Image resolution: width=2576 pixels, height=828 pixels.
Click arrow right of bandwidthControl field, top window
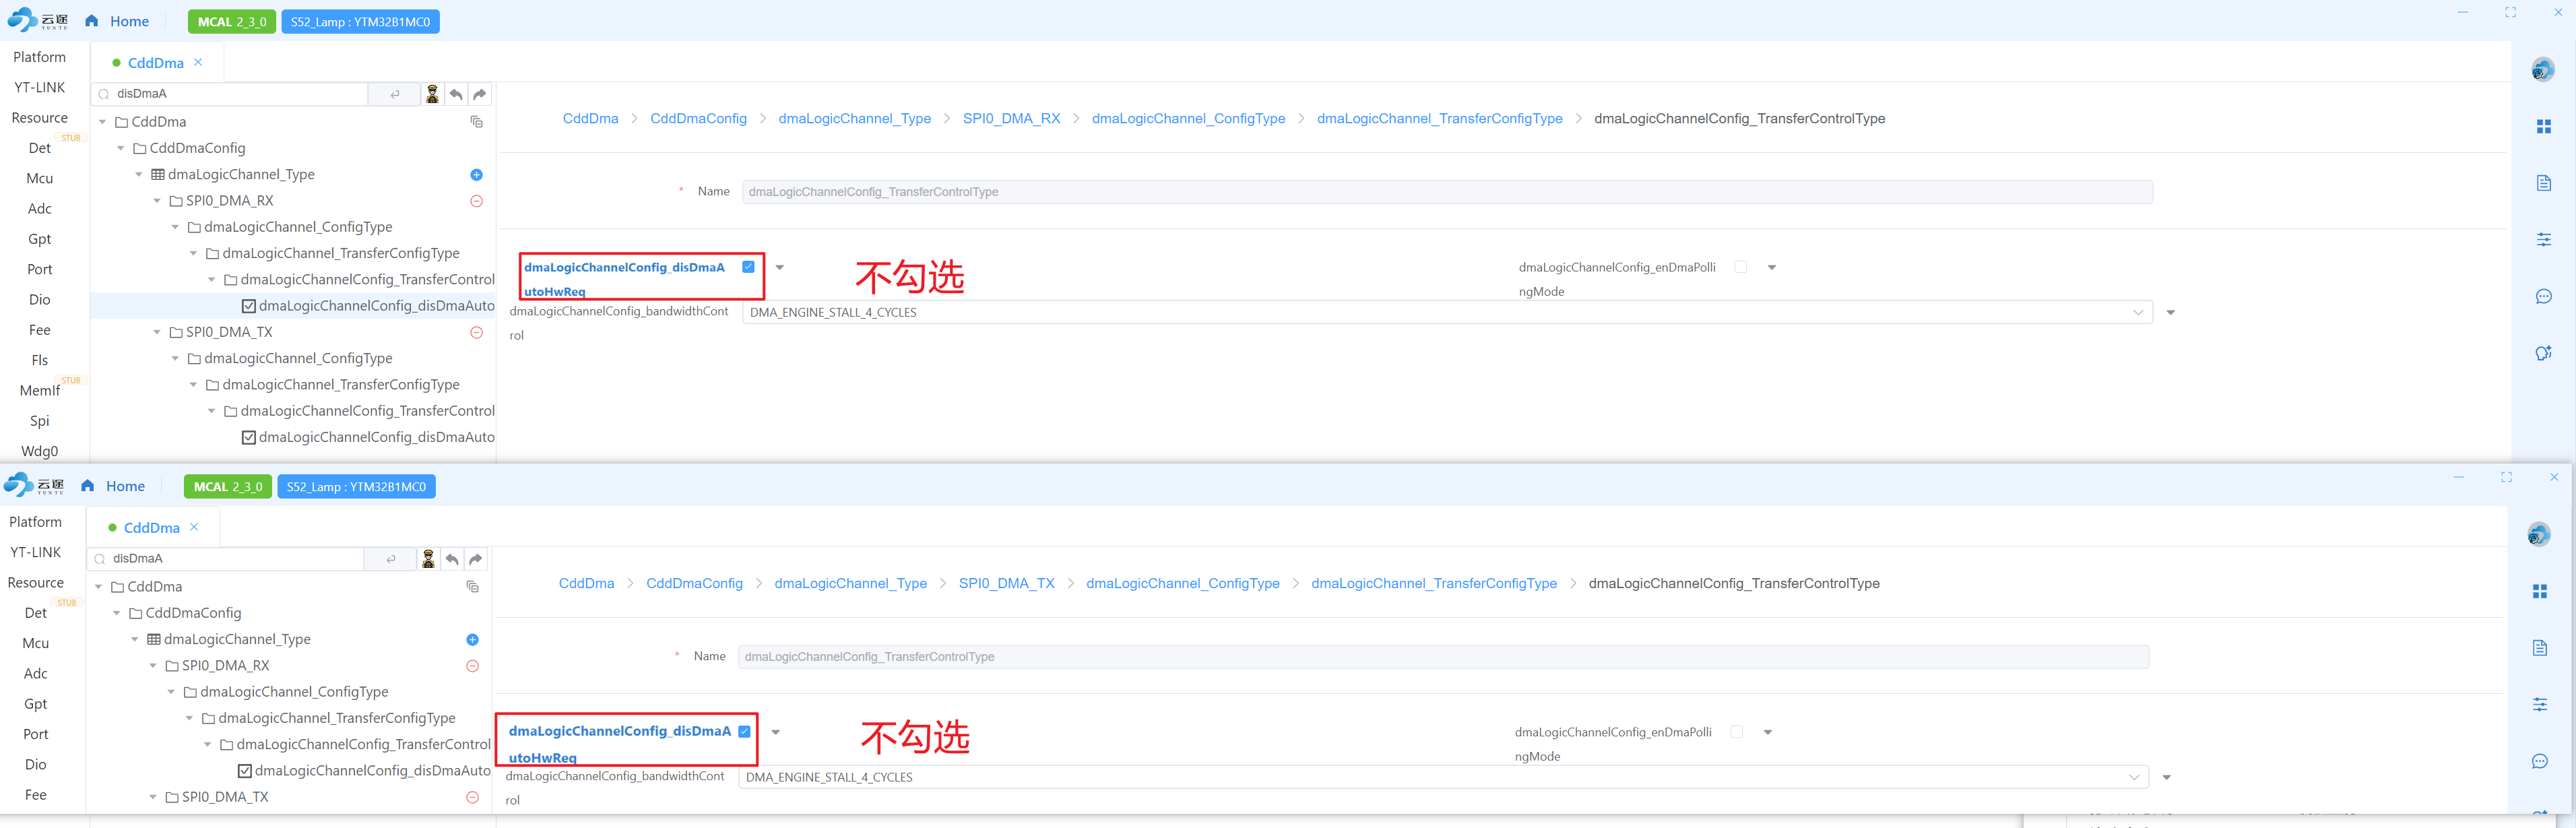pyautogui.click(x=2171, y=313)
